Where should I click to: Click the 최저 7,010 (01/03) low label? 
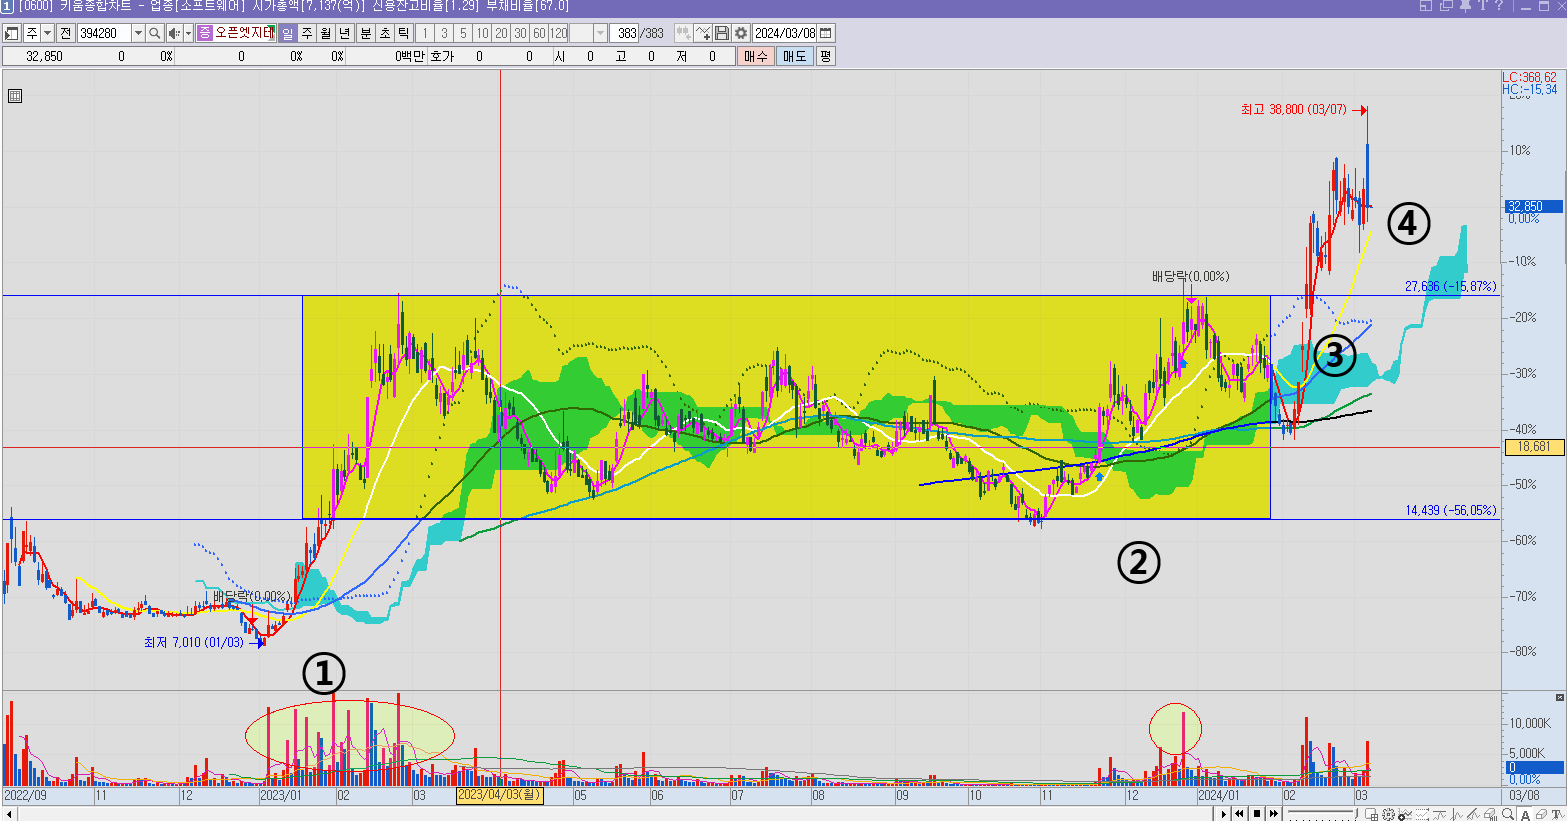194,642
